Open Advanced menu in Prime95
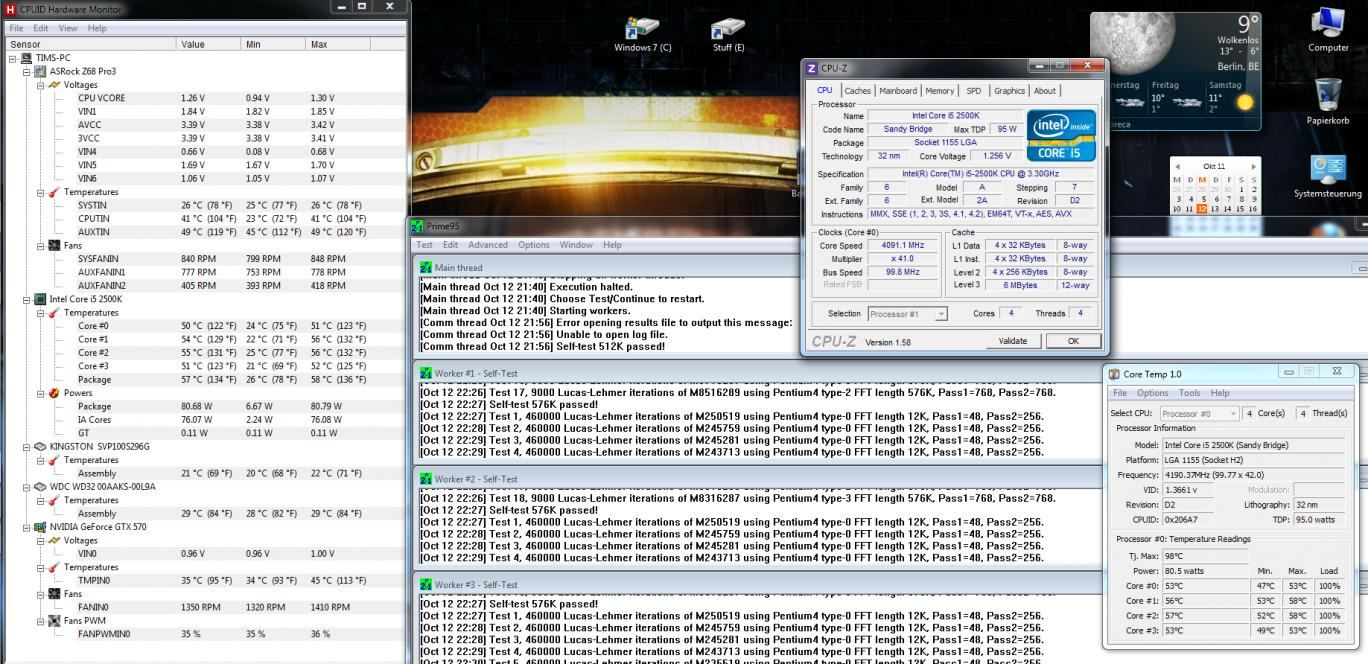 tap(488, 245)
